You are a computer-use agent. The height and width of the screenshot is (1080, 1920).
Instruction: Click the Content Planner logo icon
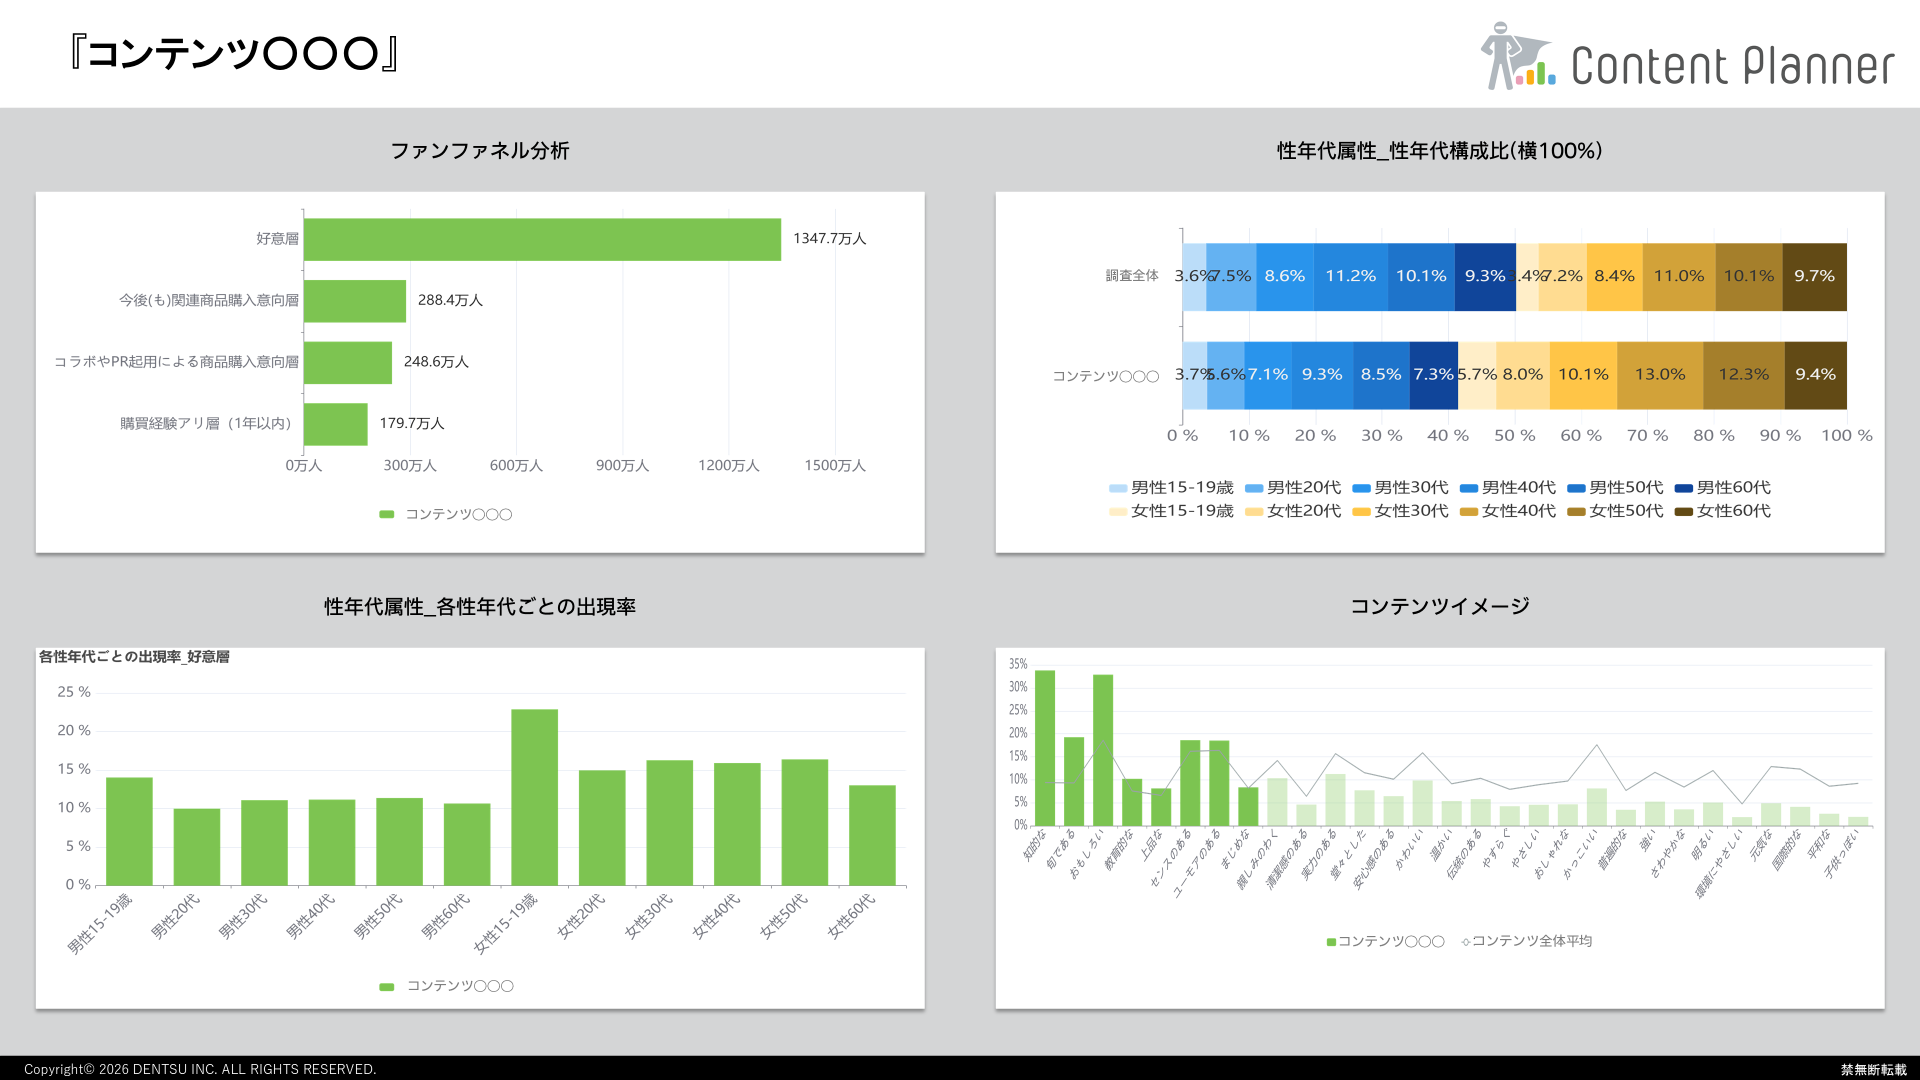point(1517,57)
